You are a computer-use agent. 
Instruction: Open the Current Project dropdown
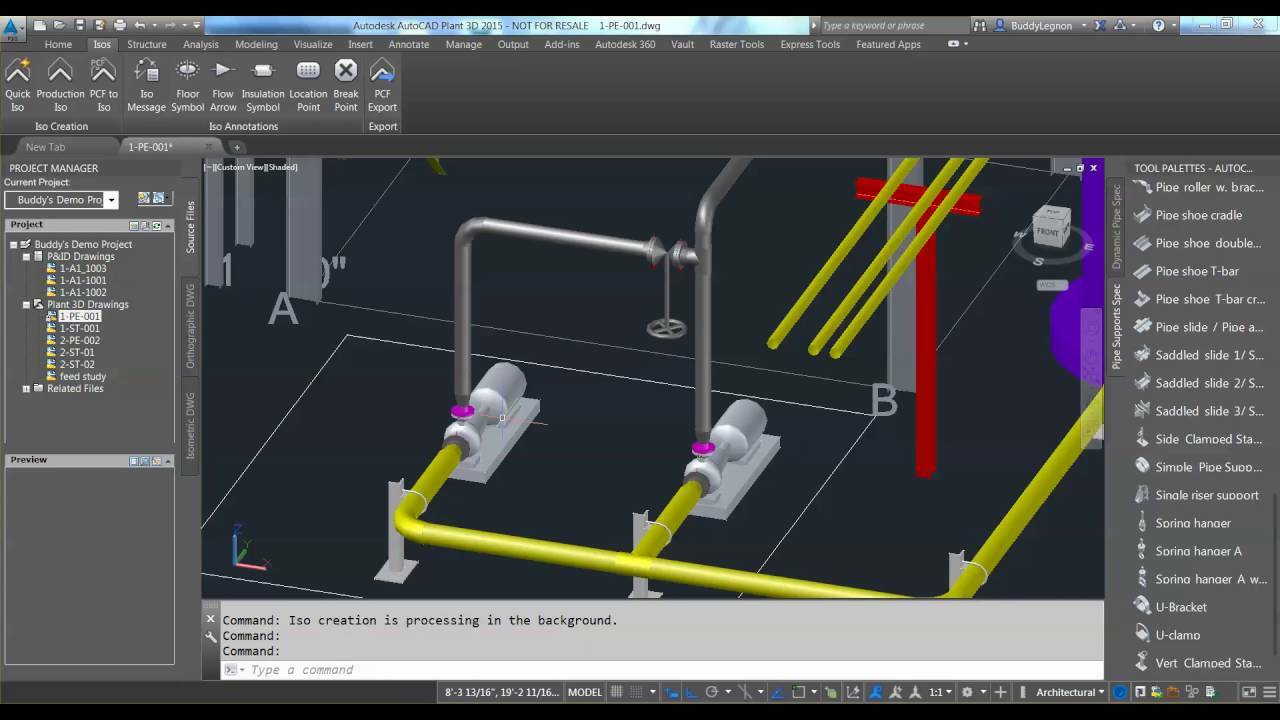(111, 199)
